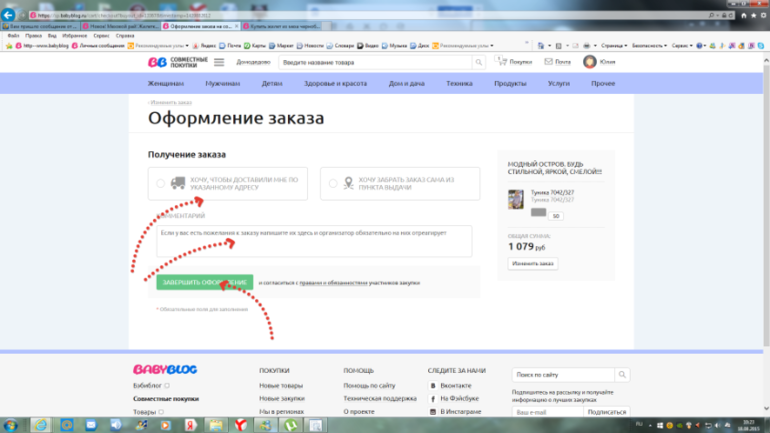Click the "Изменить заказ" button
The image size is (770, 433).
pos(533,264)
